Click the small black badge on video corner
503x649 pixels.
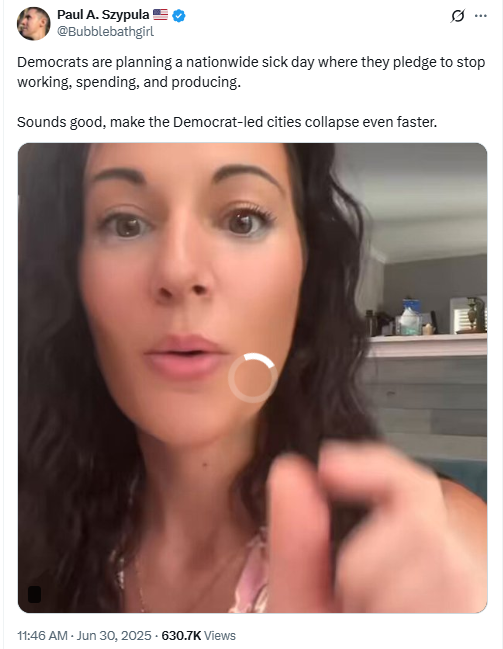coord(34,594)
